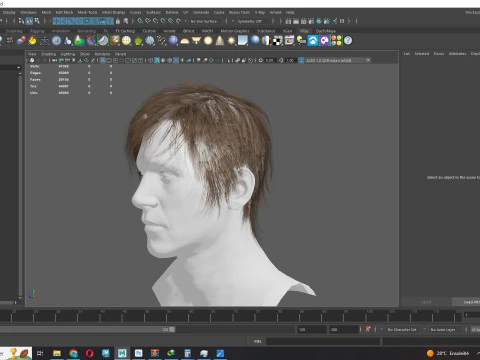The height and width of the screenshot is (360, 480).
Task: Click the question mark help shelf icon
Action: (348, 41)
